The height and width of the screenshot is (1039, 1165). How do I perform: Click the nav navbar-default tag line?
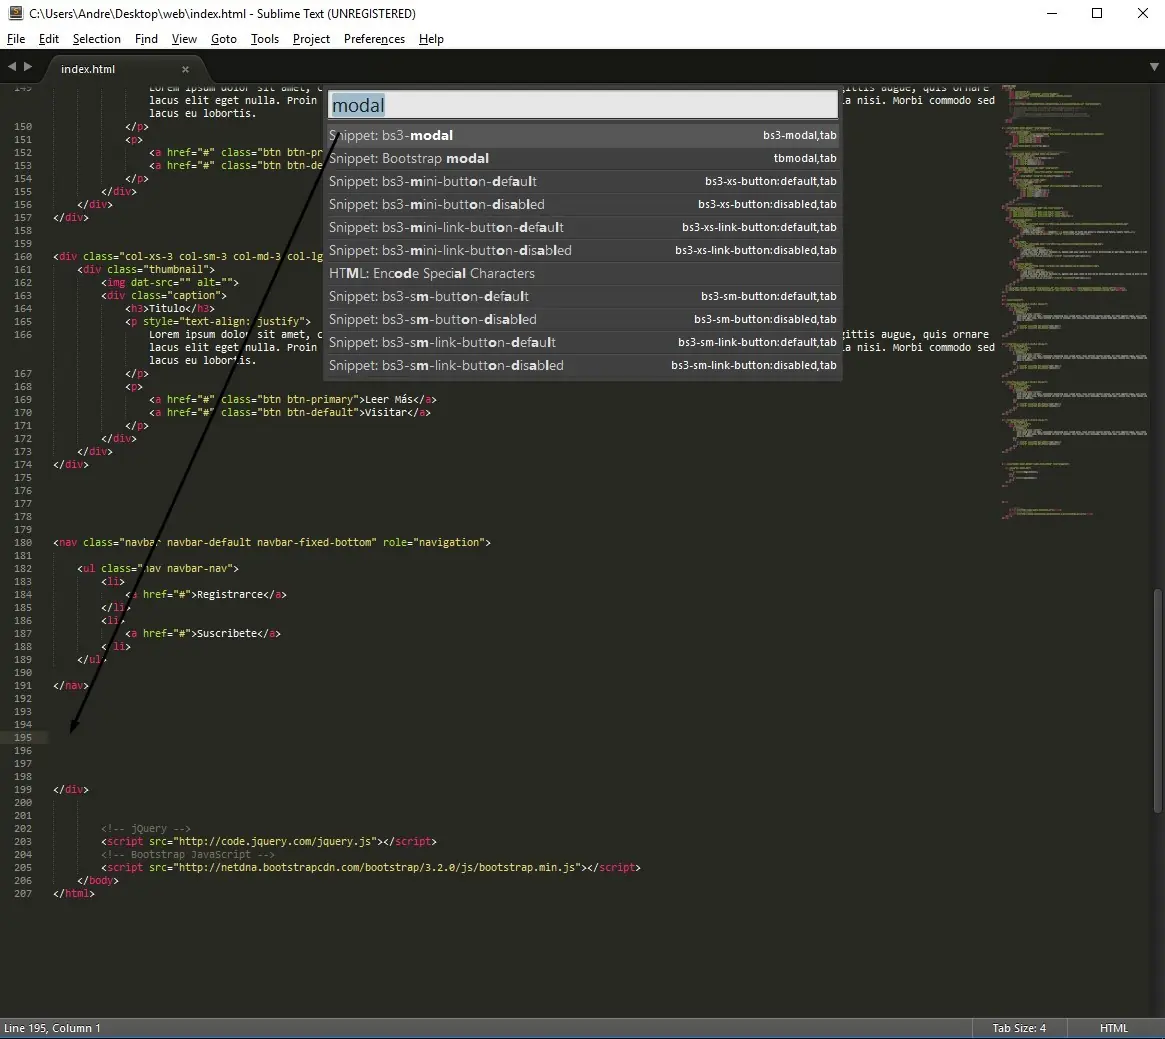point(272,543)
